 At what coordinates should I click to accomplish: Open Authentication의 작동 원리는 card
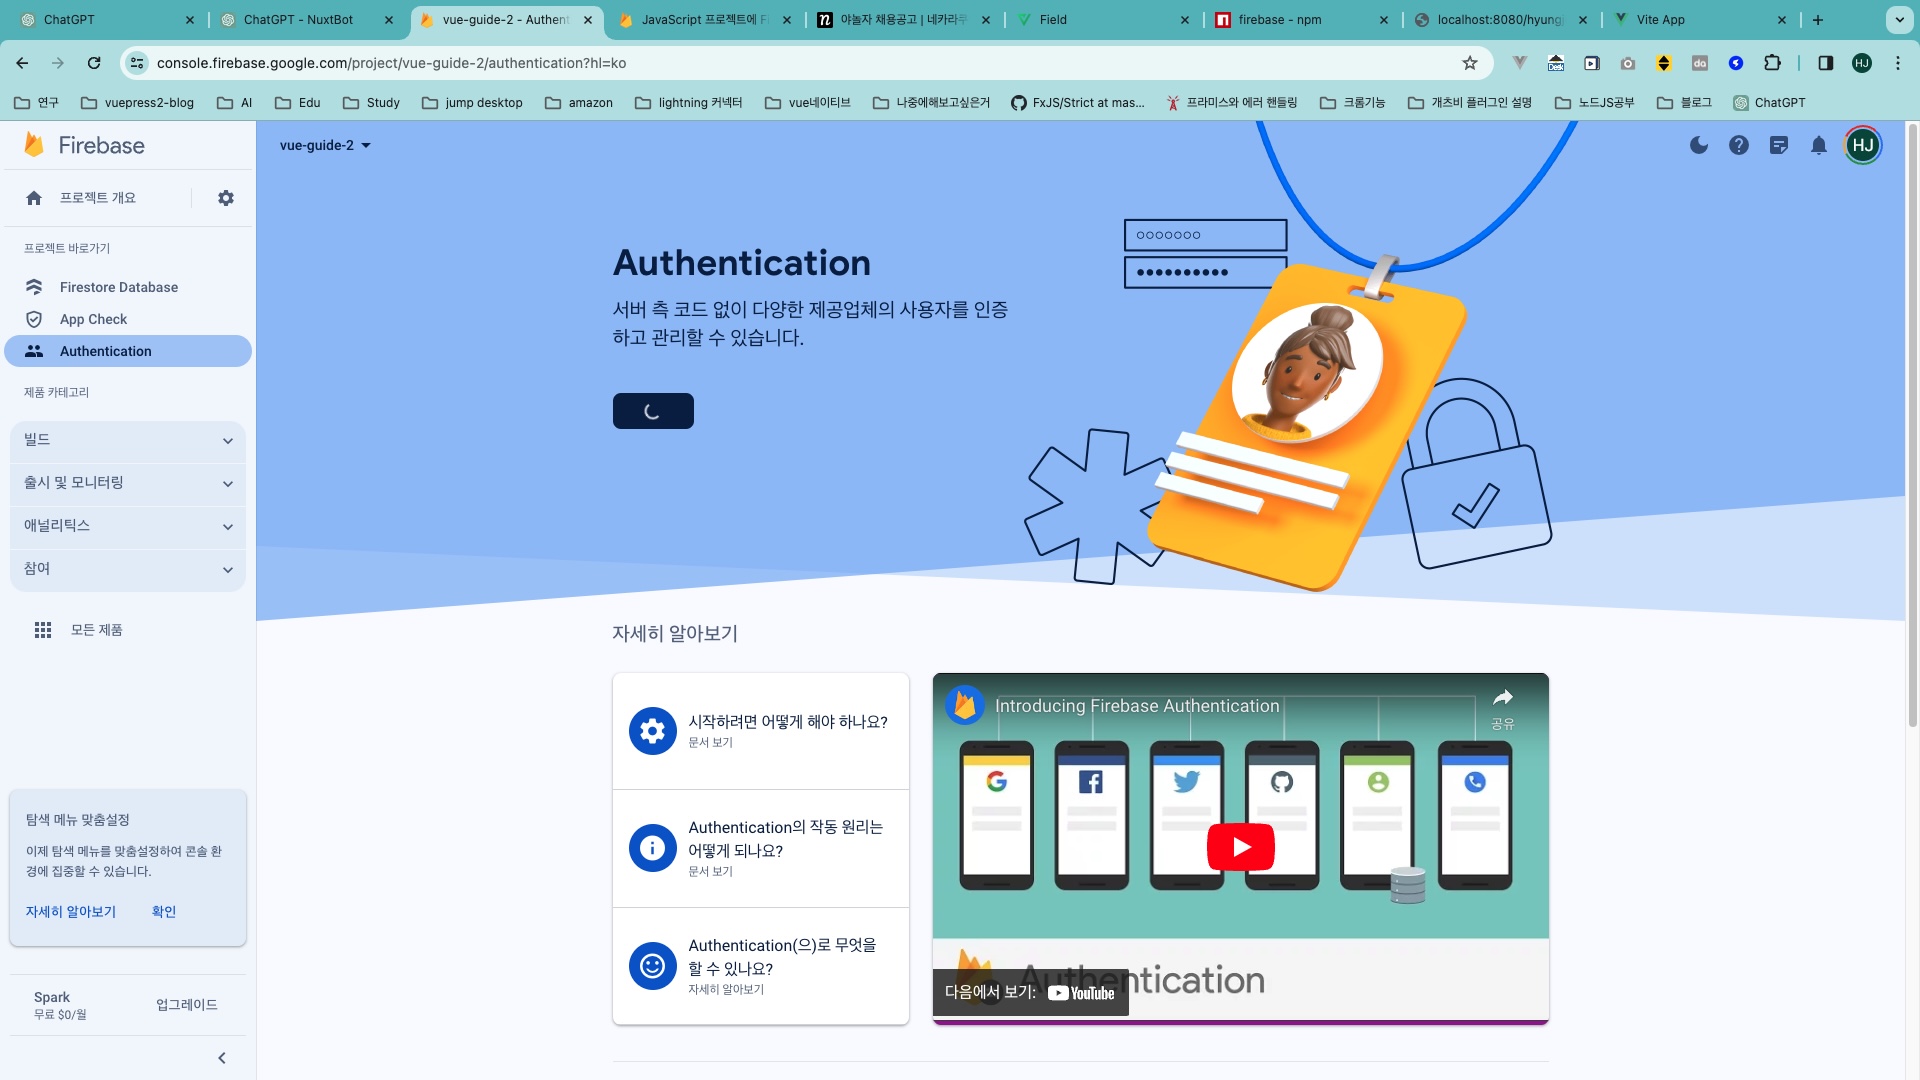(x=761, y=848)
